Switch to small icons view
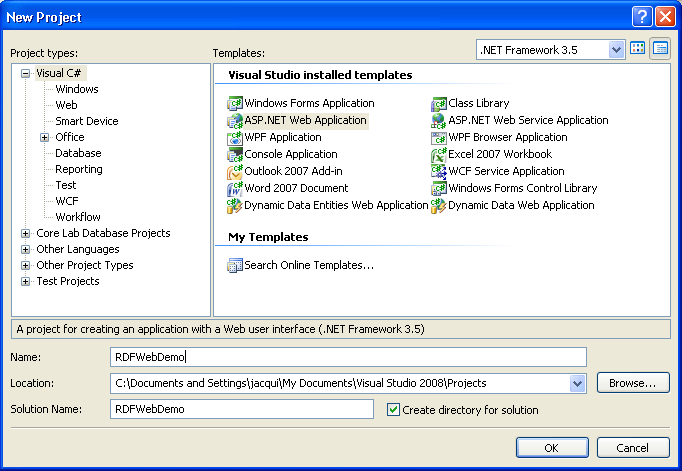This screenshot has height=471, width=682. tap(660, 49)
